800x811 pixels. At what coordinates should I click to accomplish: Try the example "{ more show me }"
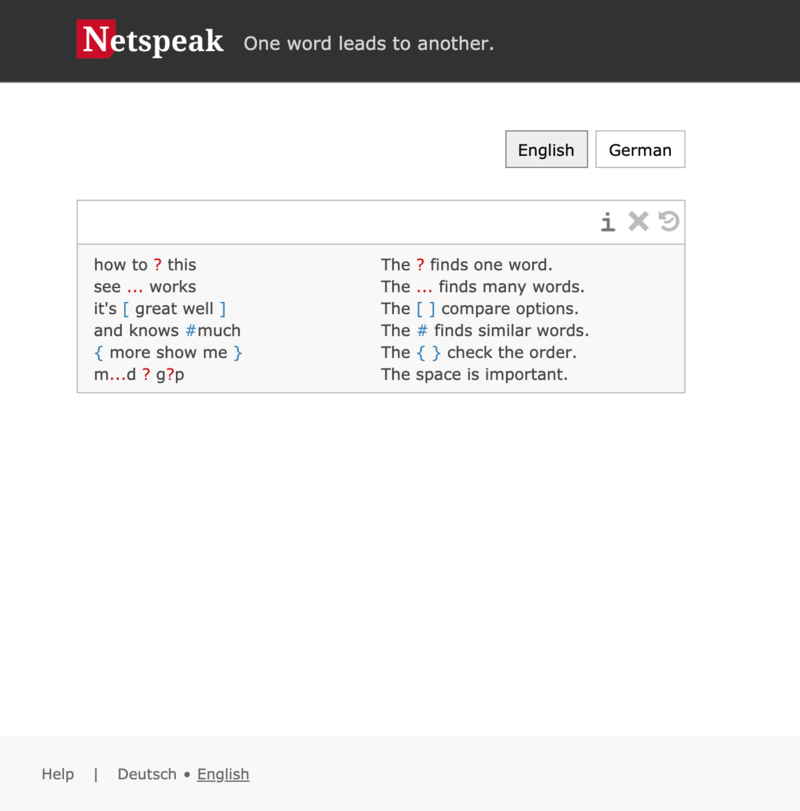pyautogui.click(x=168, y=353)
